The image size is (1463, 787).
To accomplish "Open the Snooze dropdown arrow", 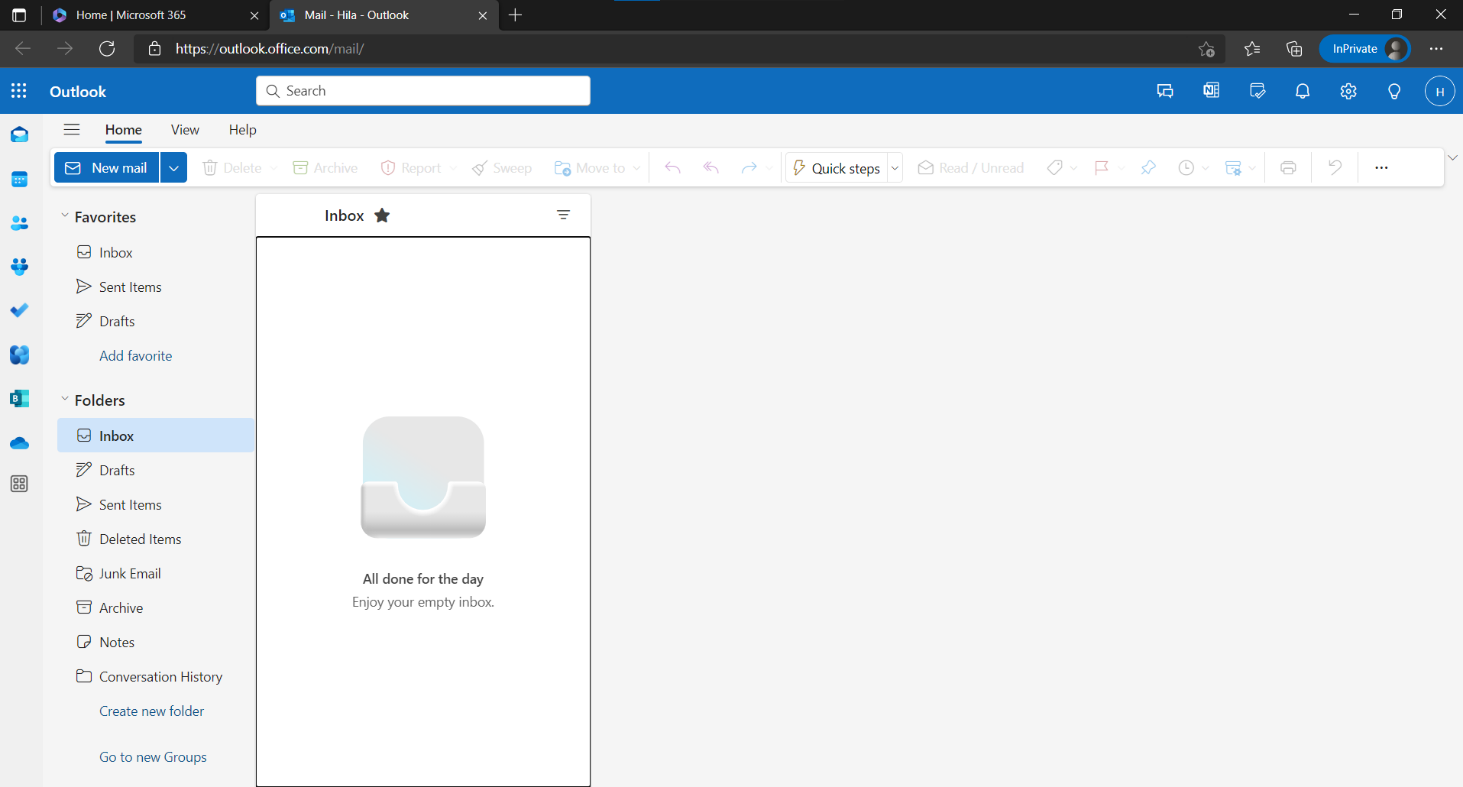I will (x=1205, y=168).
